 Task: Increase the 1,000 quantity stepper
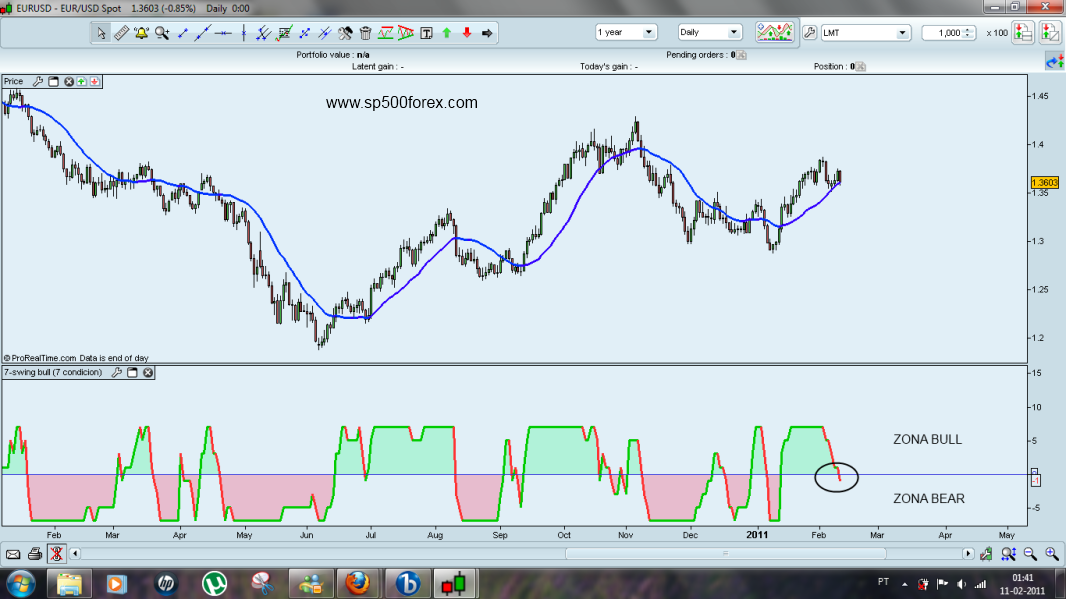click(968, 29)
